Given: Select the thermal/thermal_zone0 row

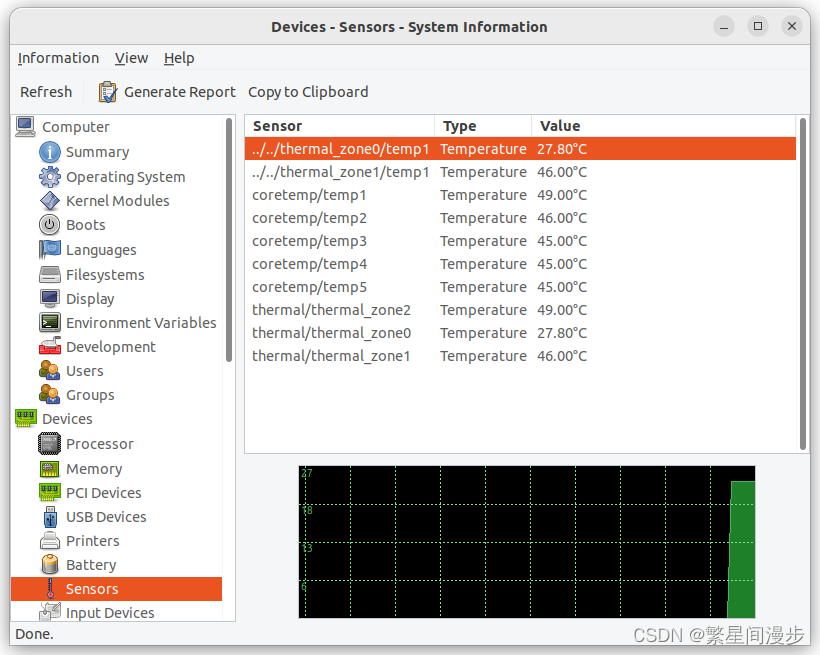Looking at the screenshot, I should tap(520, 333).
